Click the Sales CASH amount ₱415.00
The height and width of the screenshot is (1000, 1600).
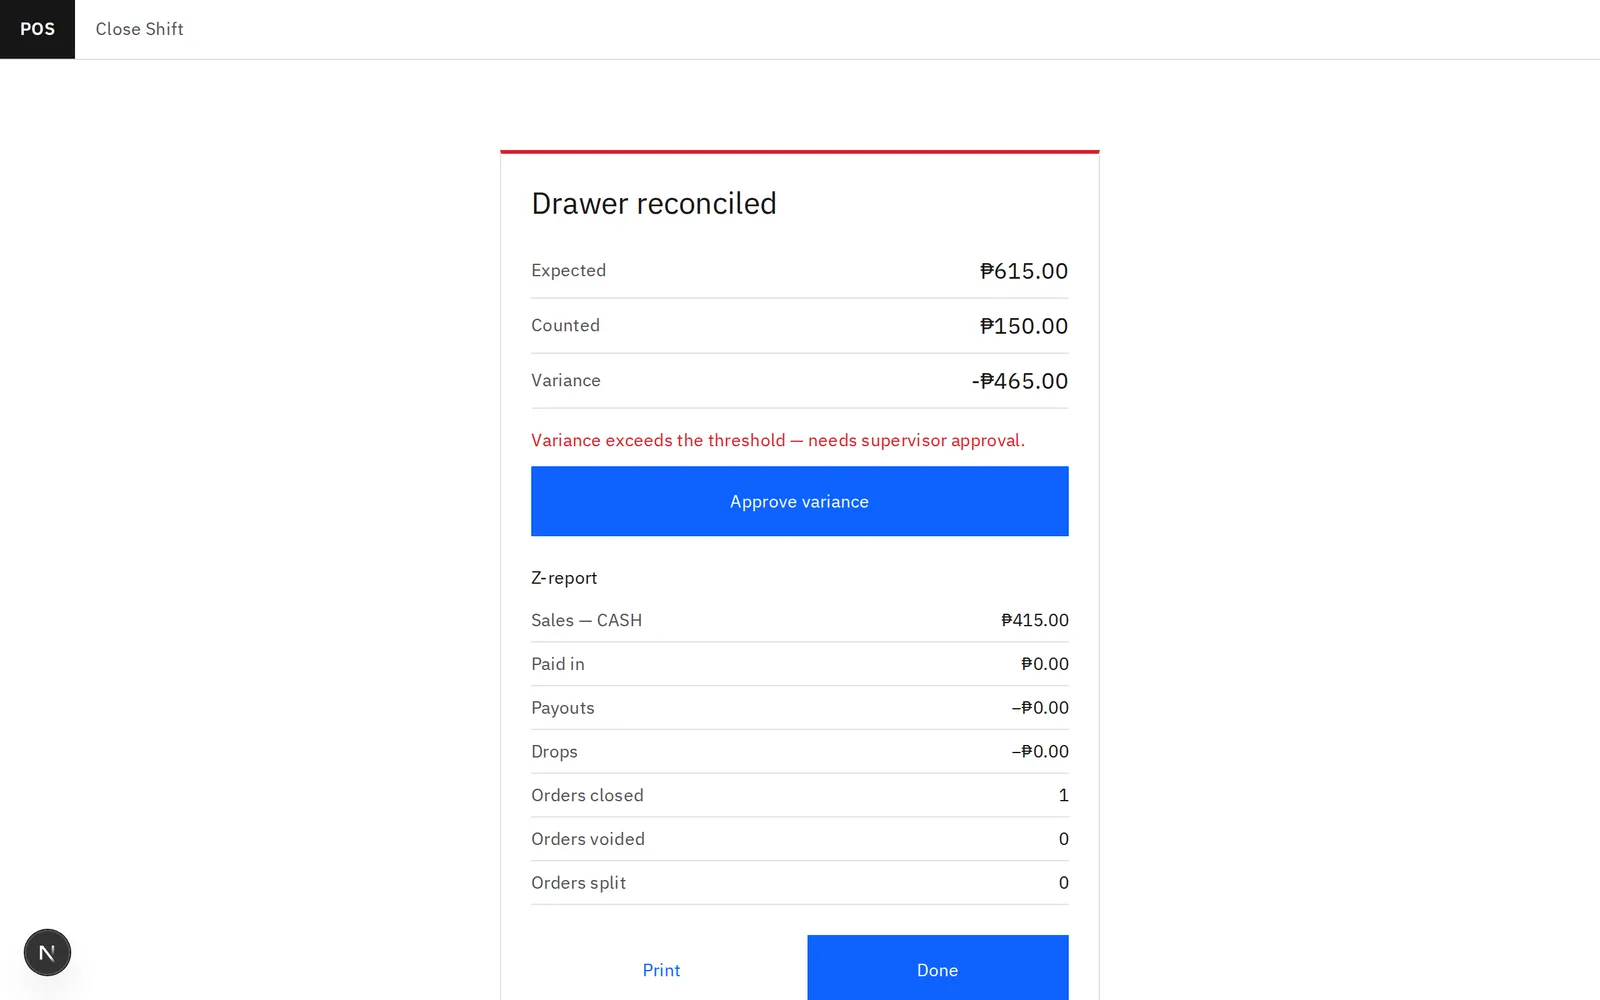click(1035, 620)
